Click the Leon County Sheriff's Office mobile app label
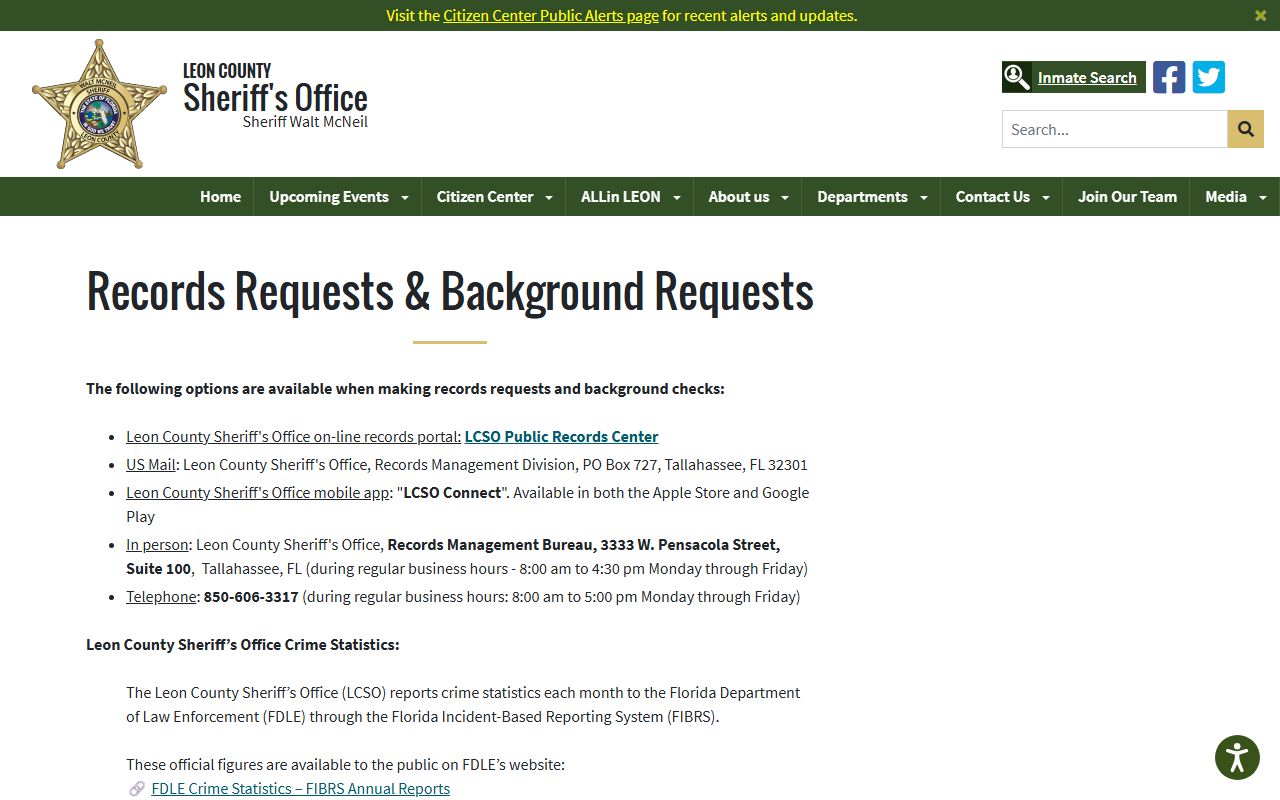Viewport: 1280px width, 800px height. click(258, 492)
